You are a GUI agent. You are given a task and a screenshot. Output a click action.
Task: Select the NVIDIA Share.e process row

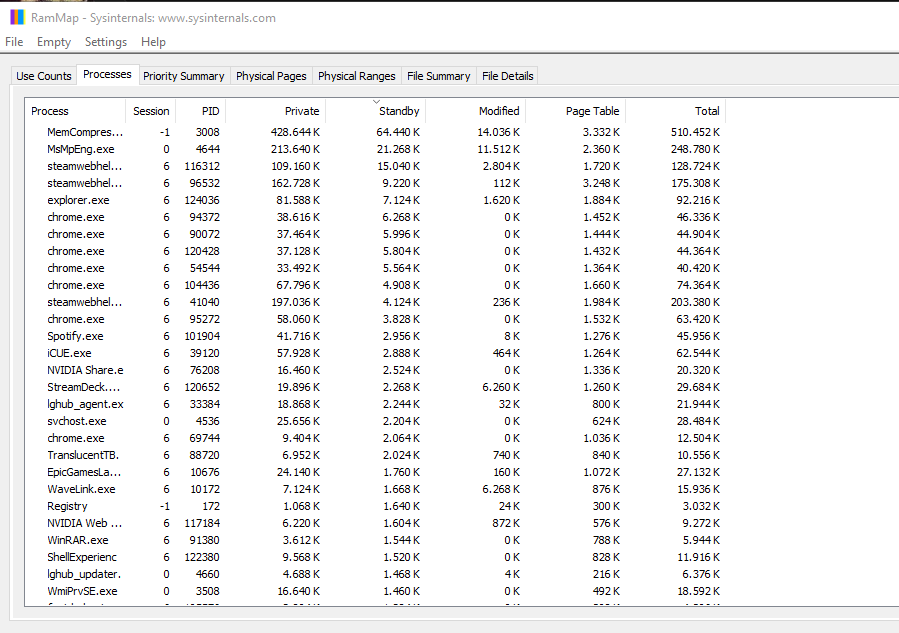(376, 370)
